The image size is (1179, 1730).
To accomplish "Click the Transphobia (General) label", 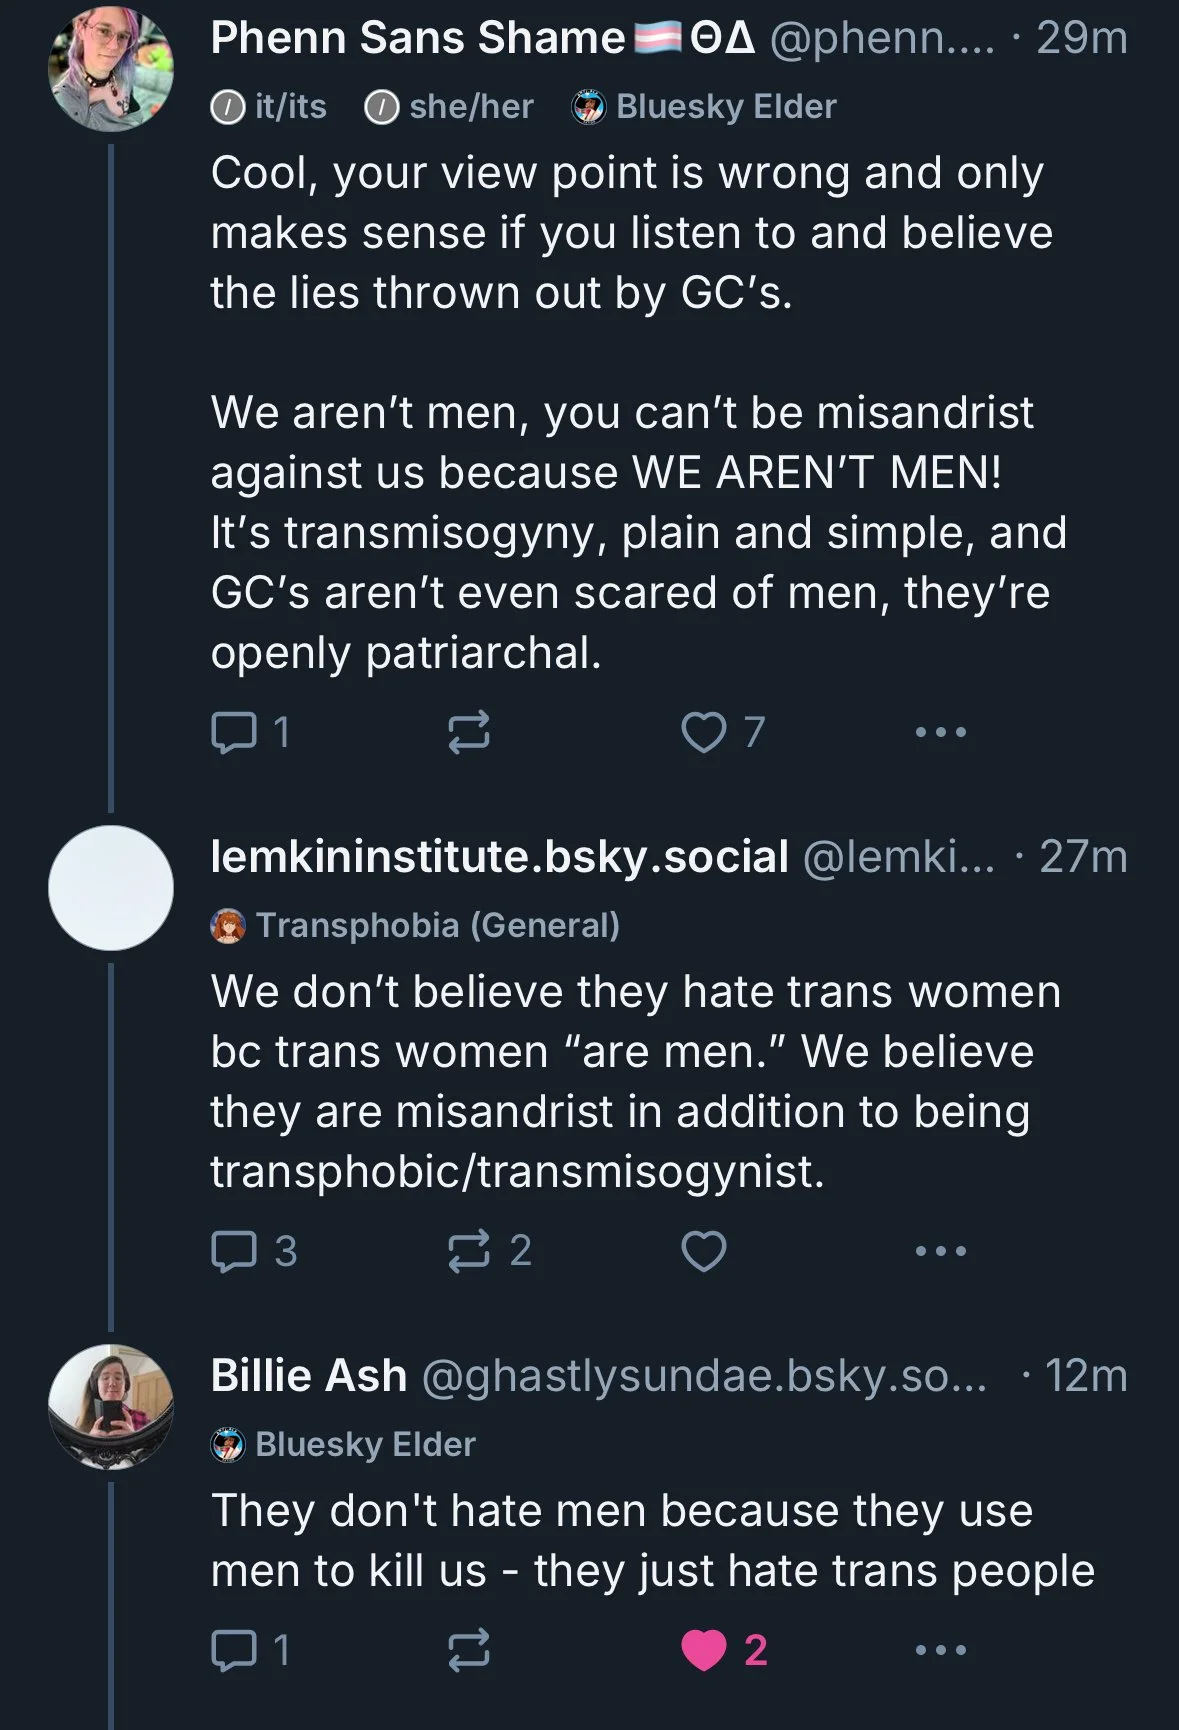I will point(436,925).
